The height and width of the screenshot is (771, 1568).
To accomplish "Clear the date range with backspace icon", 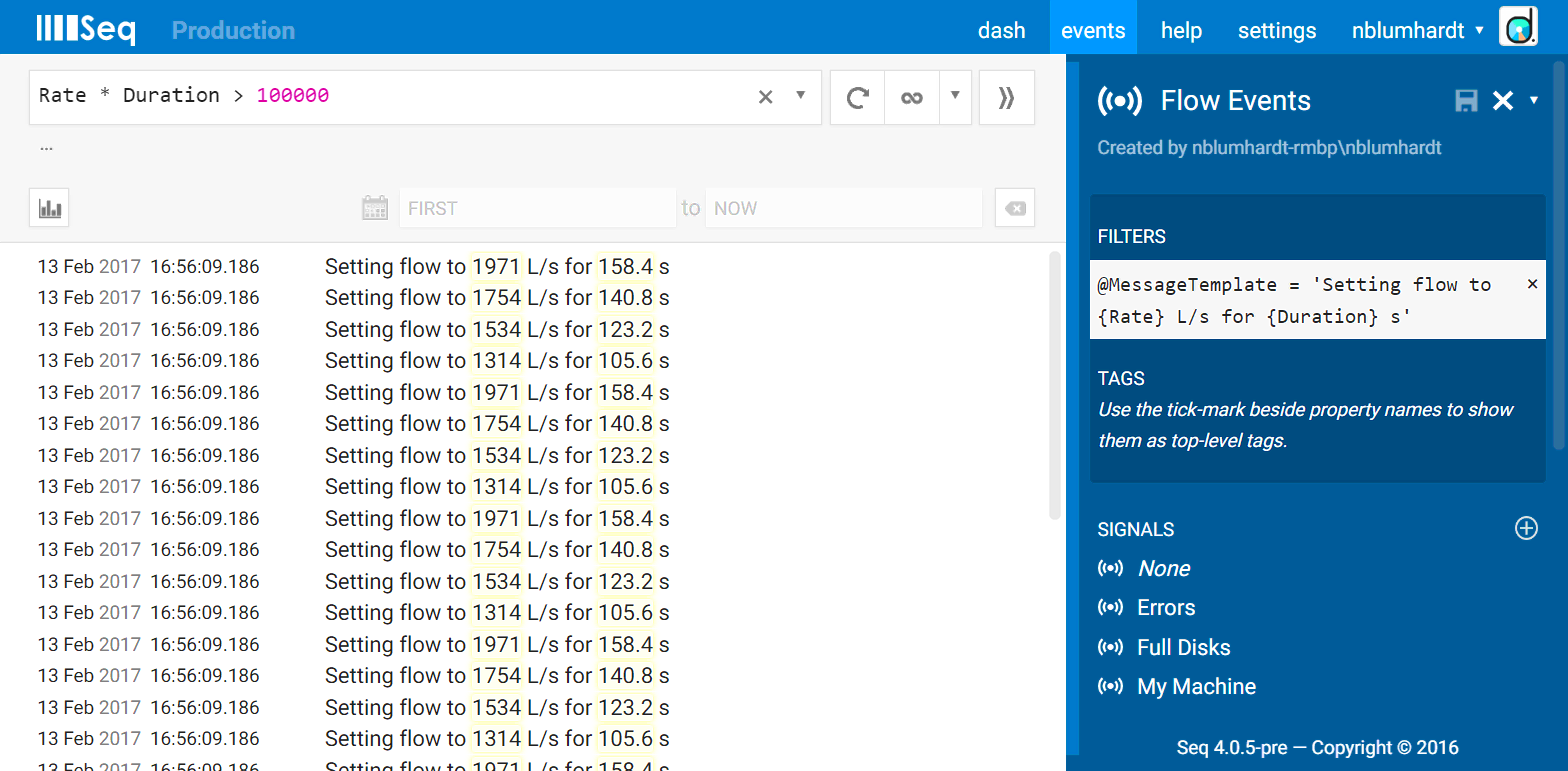I will click(x=1014, y=208).
